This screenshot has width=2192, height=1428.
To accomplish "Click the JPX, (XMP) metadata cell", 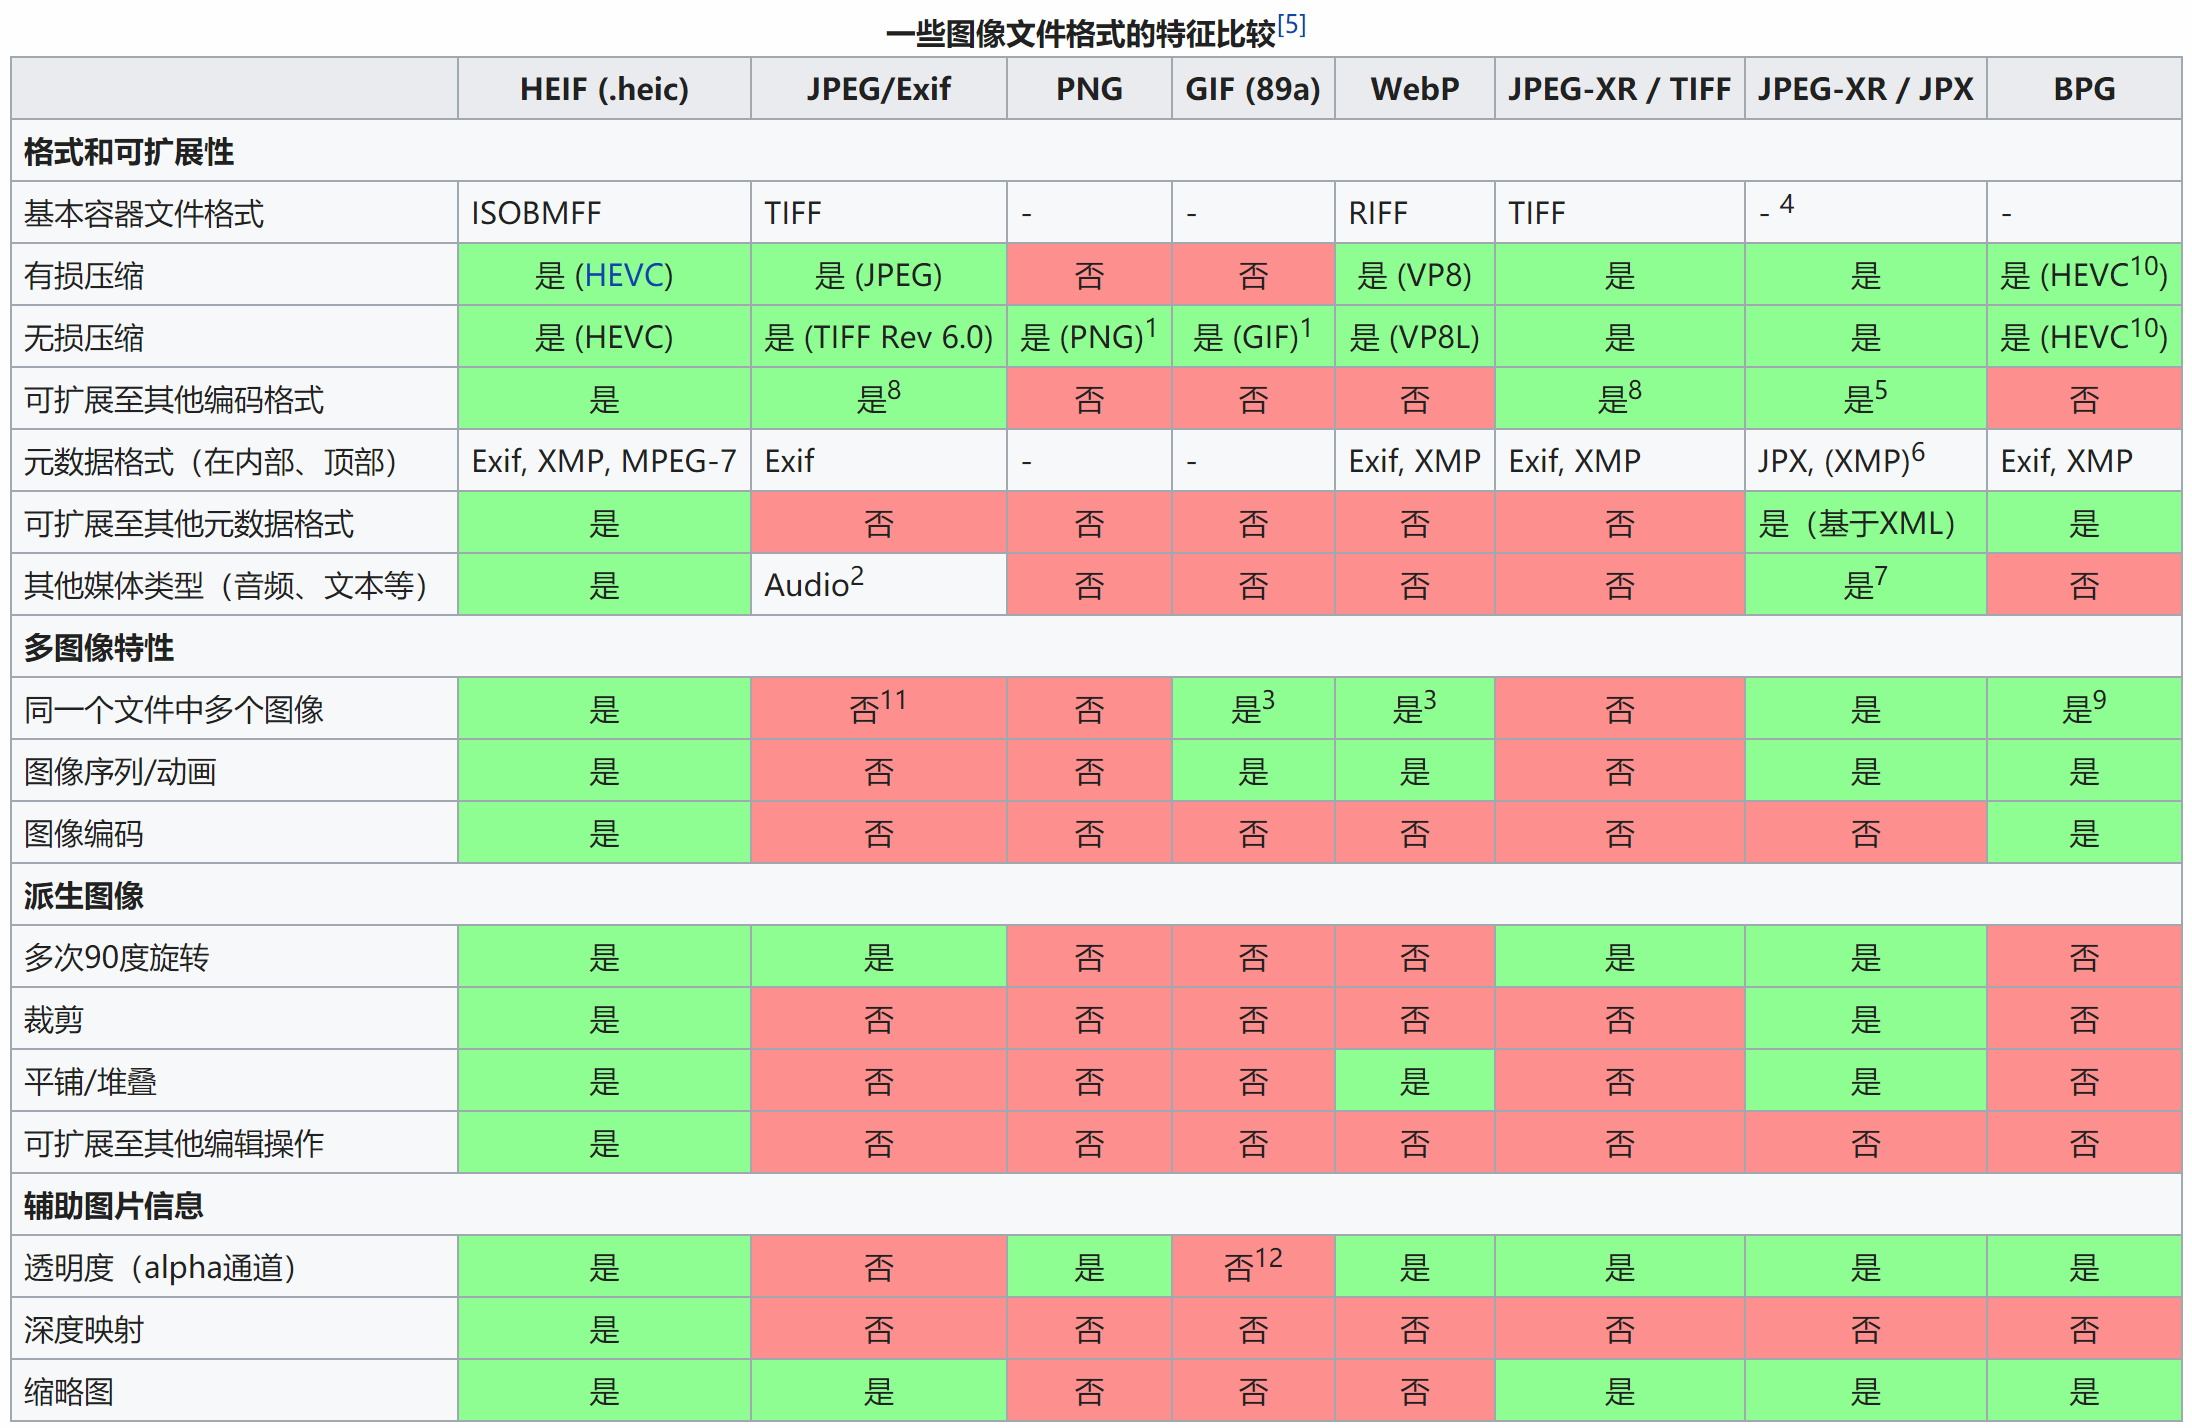I will (x=1840, y=461).
